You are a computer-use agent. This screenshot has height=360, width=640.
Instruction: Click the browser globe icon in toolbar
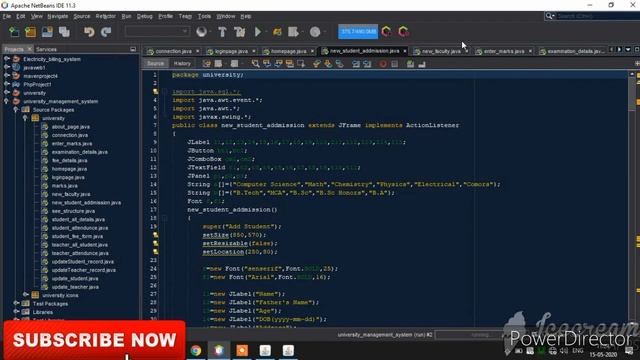(201, 32)
